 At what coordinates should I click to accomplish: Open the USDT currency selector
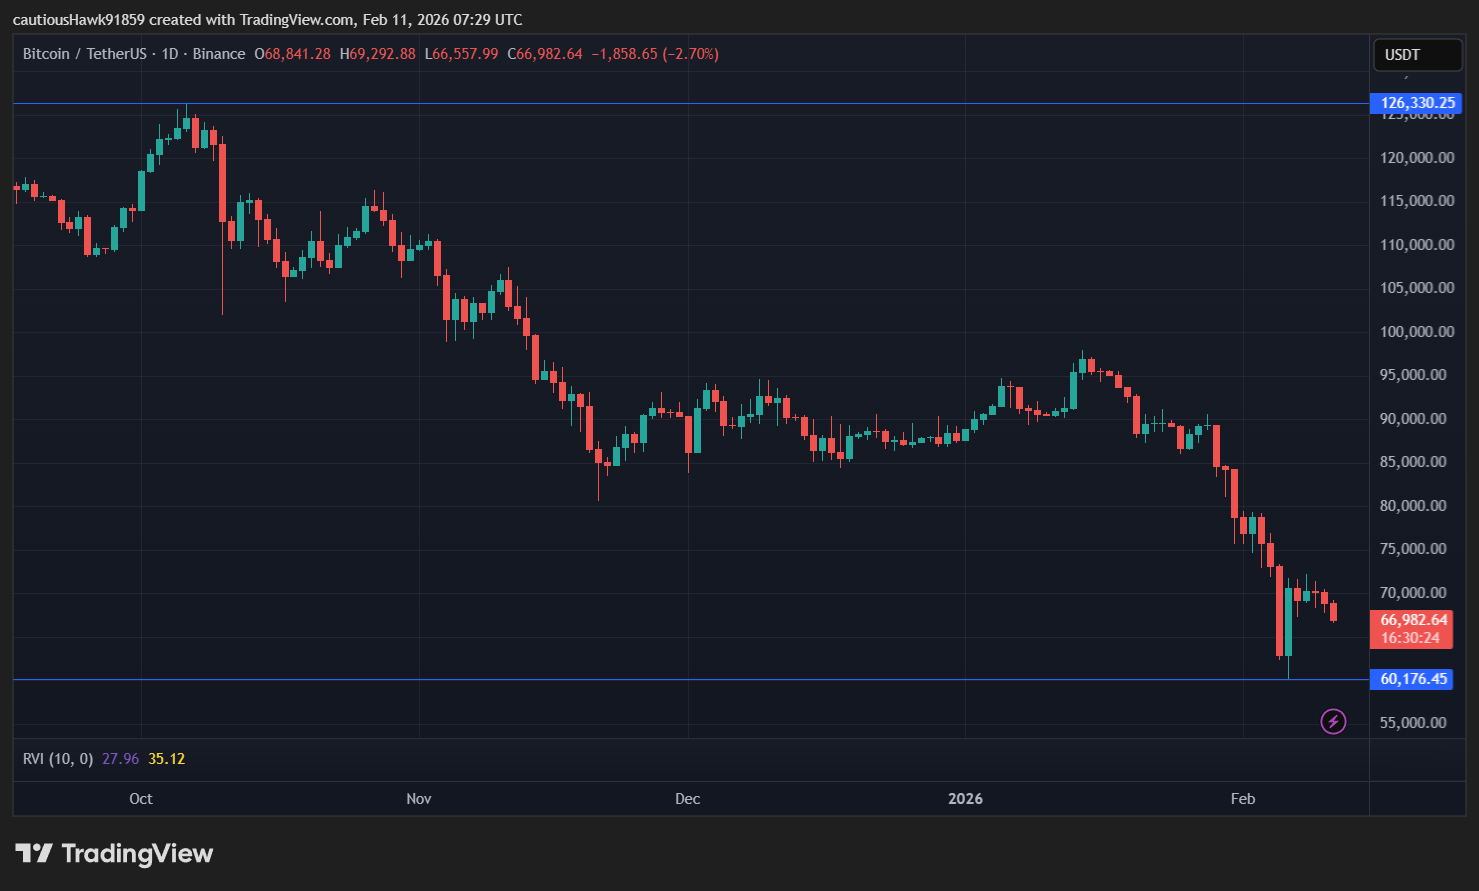(x=1417, y=55)
